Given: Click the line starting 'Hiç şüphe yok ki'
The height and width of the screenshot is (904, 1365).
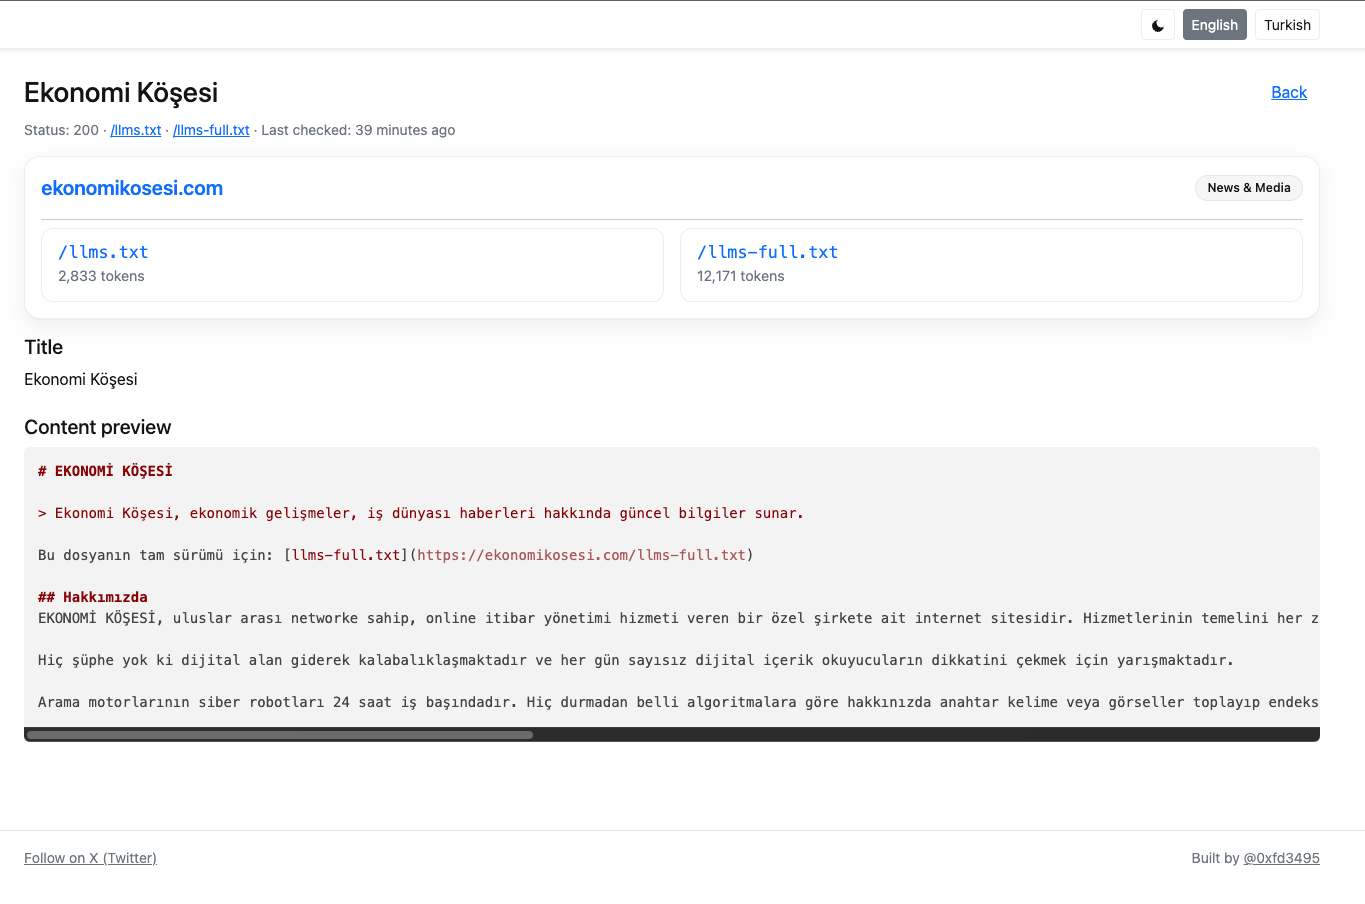Looking at the screenshot, I should (636, 660).
